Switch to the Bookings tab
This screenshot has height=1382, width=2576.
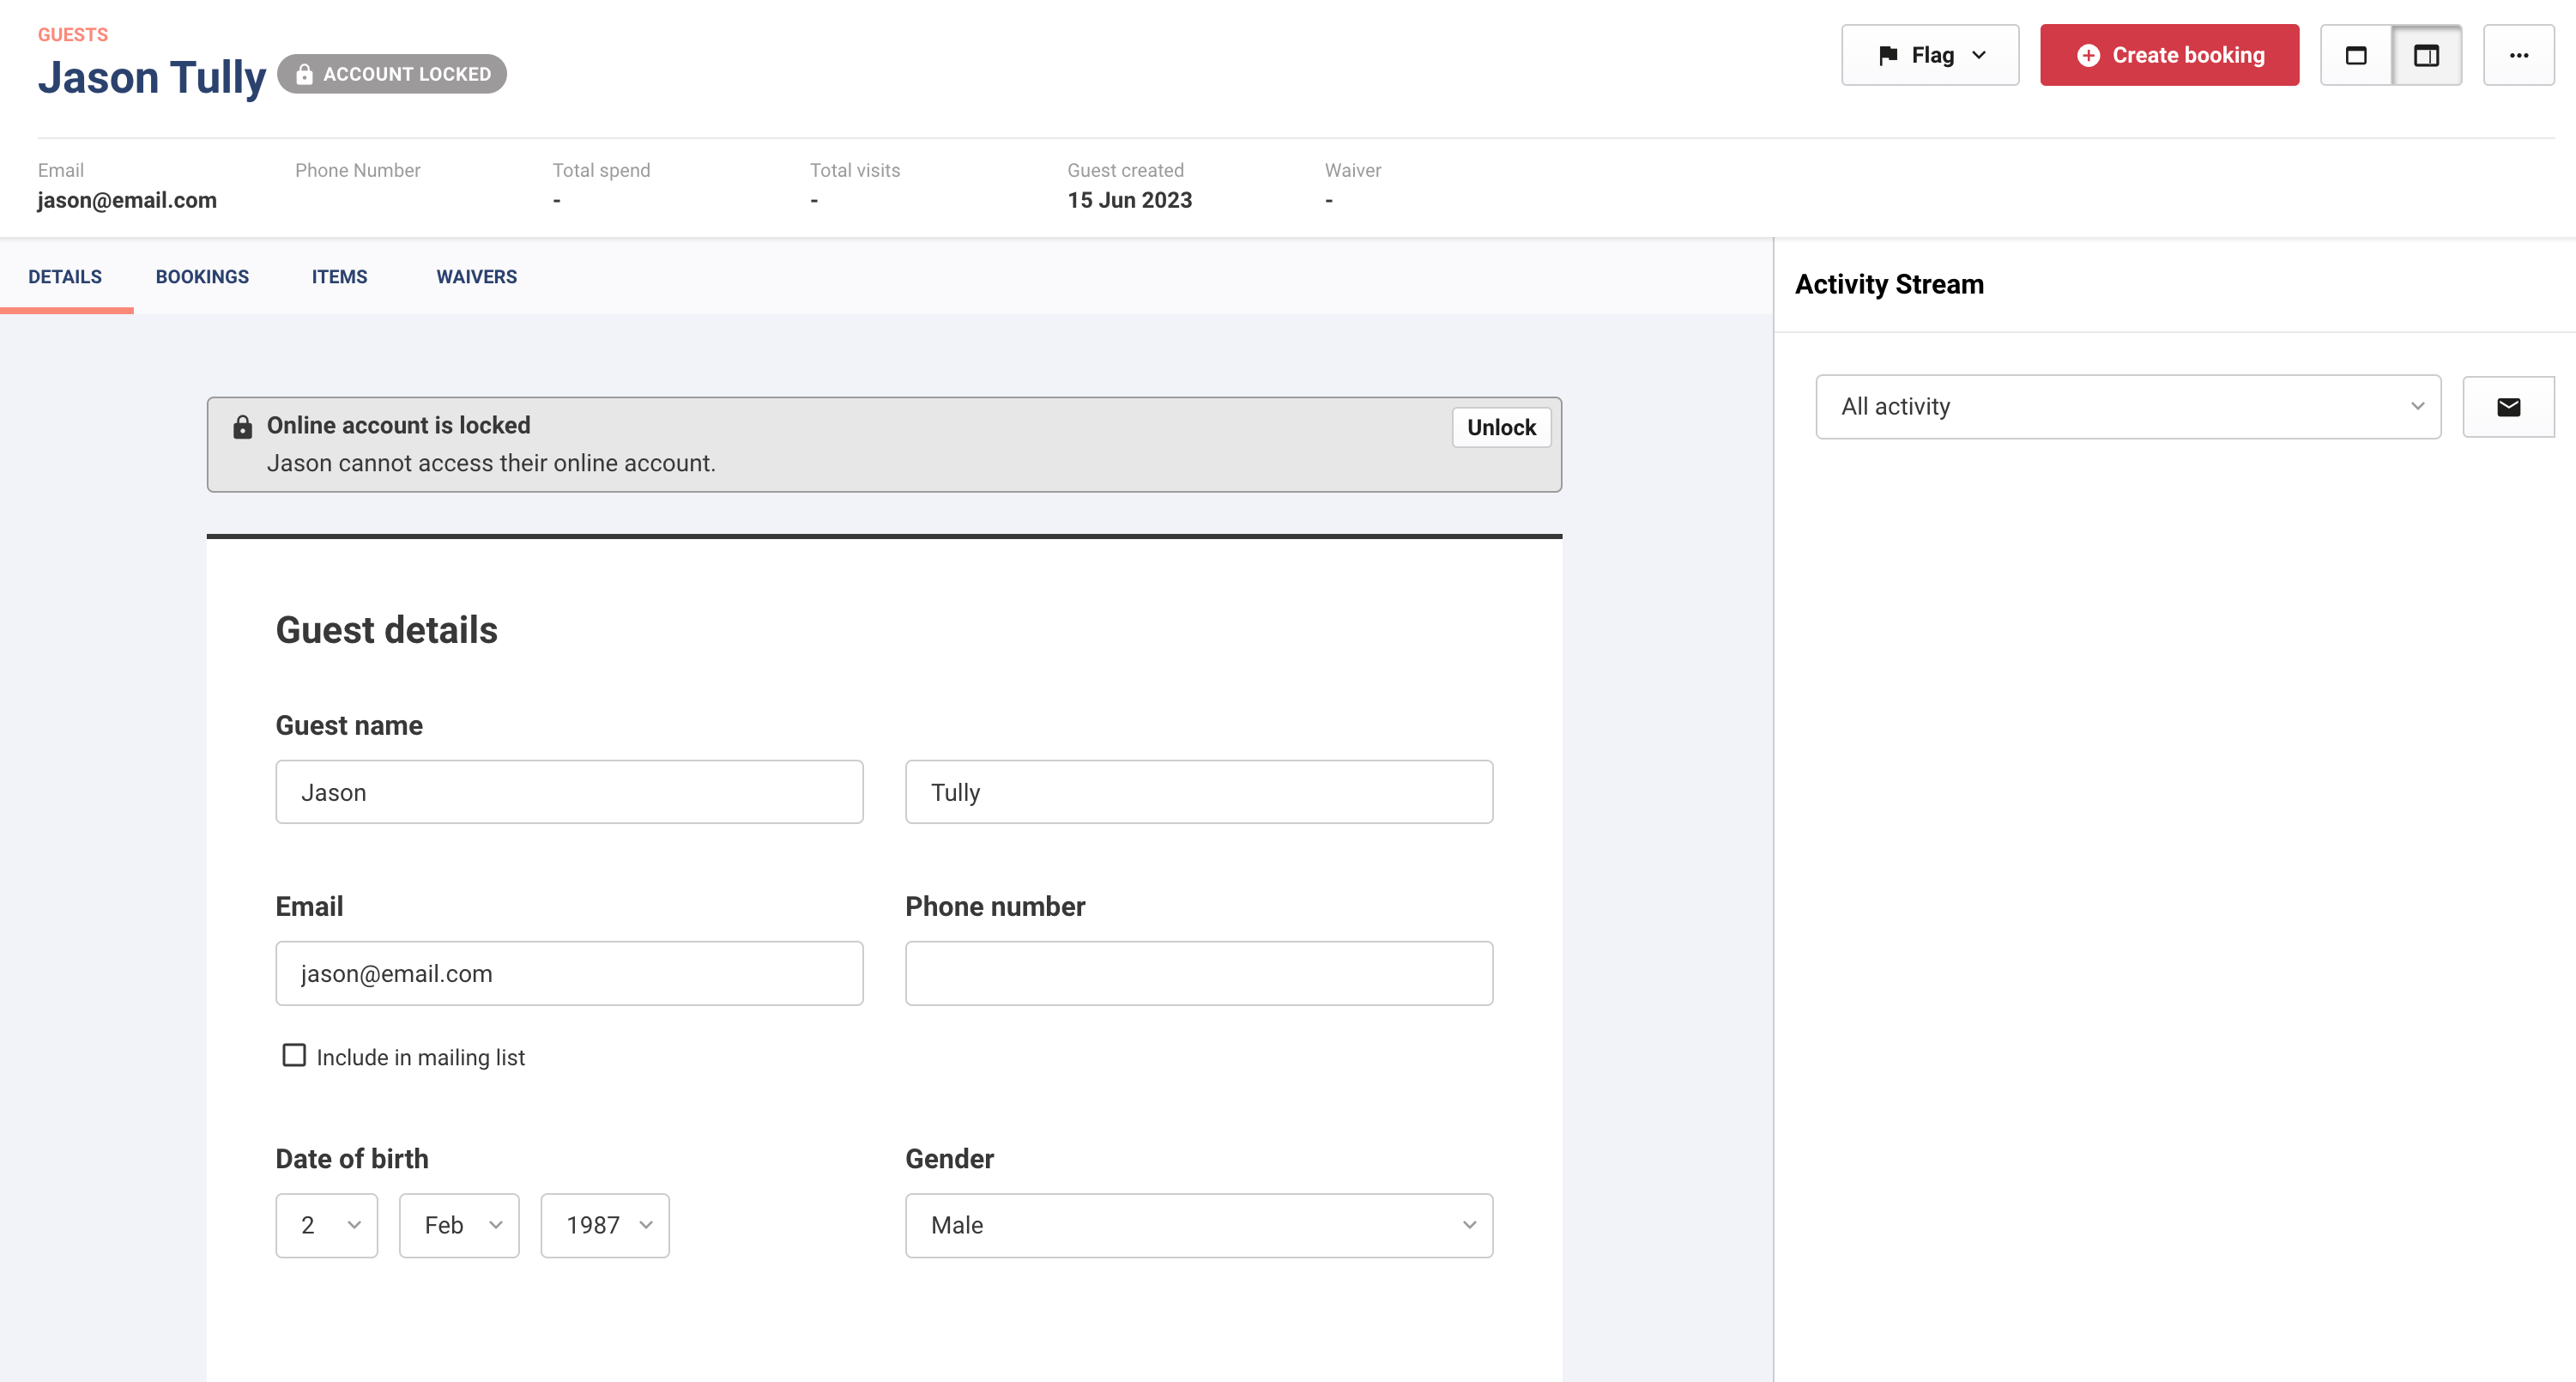(x=202, y=277)
